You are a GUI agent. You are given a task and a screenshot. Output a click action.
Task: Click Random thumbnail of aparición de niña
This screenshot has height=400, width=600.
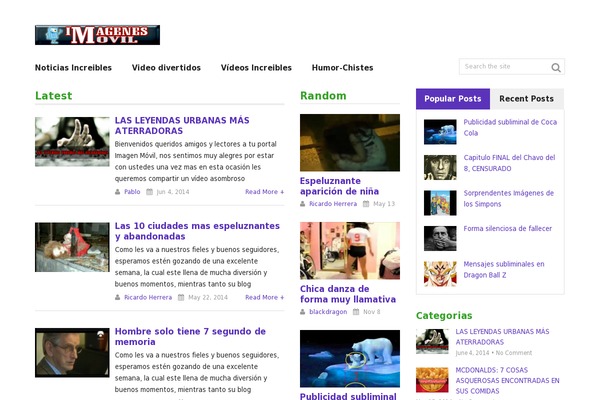point(350,142)
